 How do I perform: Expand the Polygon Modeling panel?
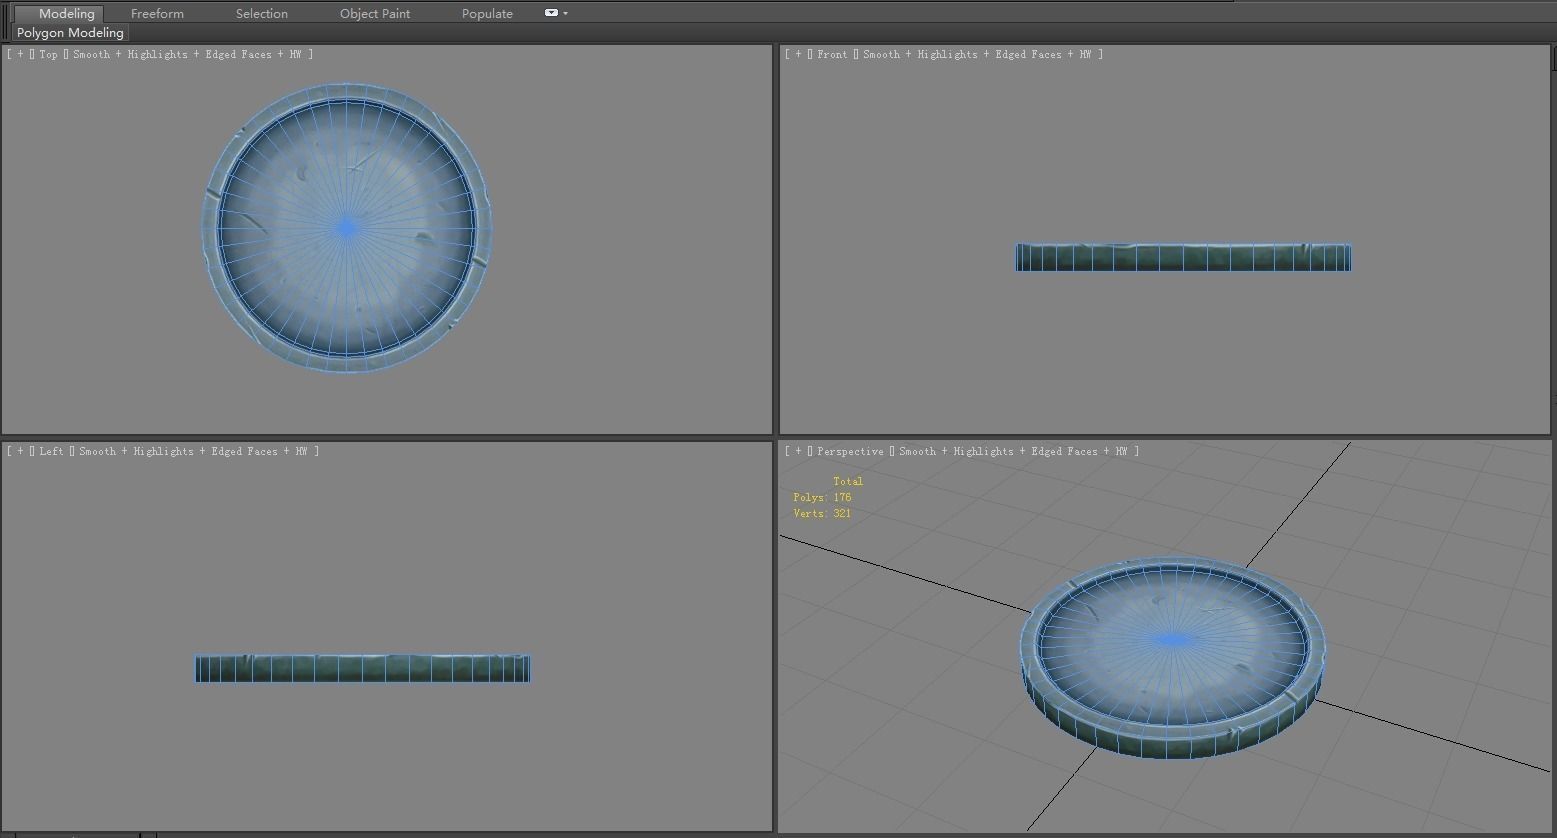point(70,33)
